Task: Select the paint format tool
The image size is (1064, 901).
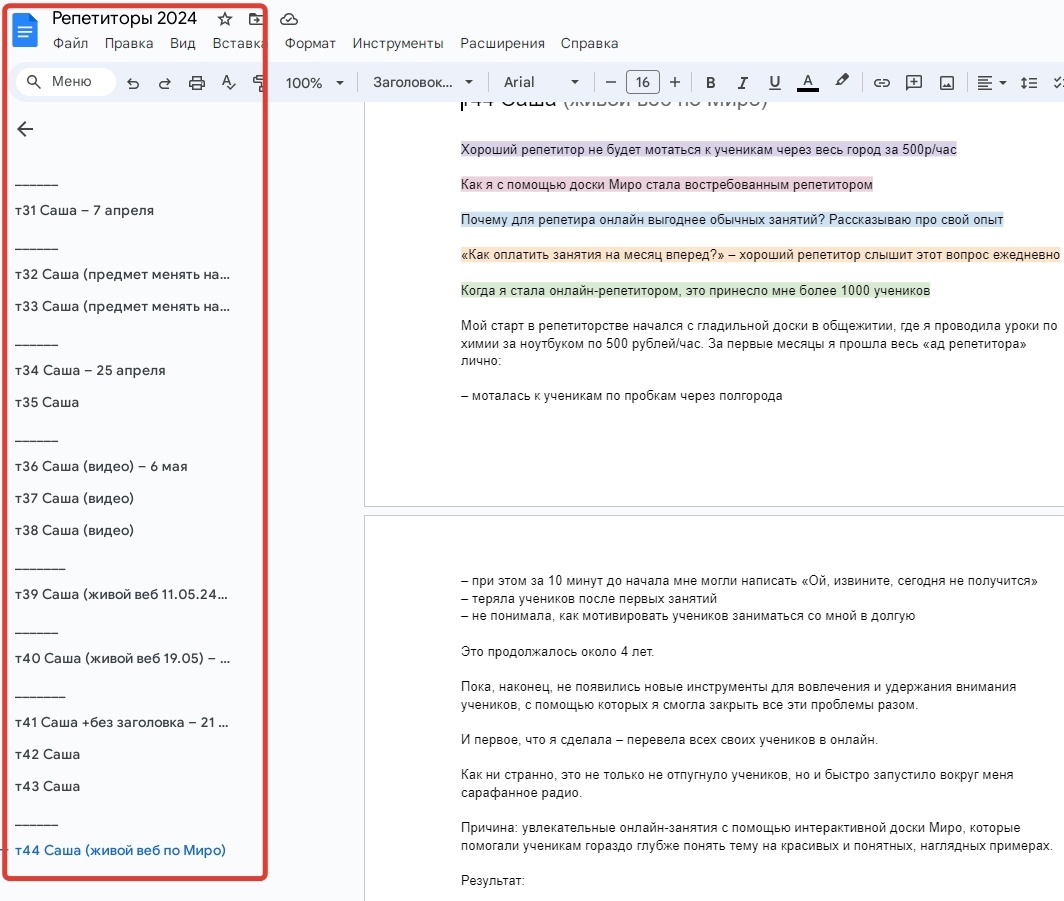Action: coord(259,83)
